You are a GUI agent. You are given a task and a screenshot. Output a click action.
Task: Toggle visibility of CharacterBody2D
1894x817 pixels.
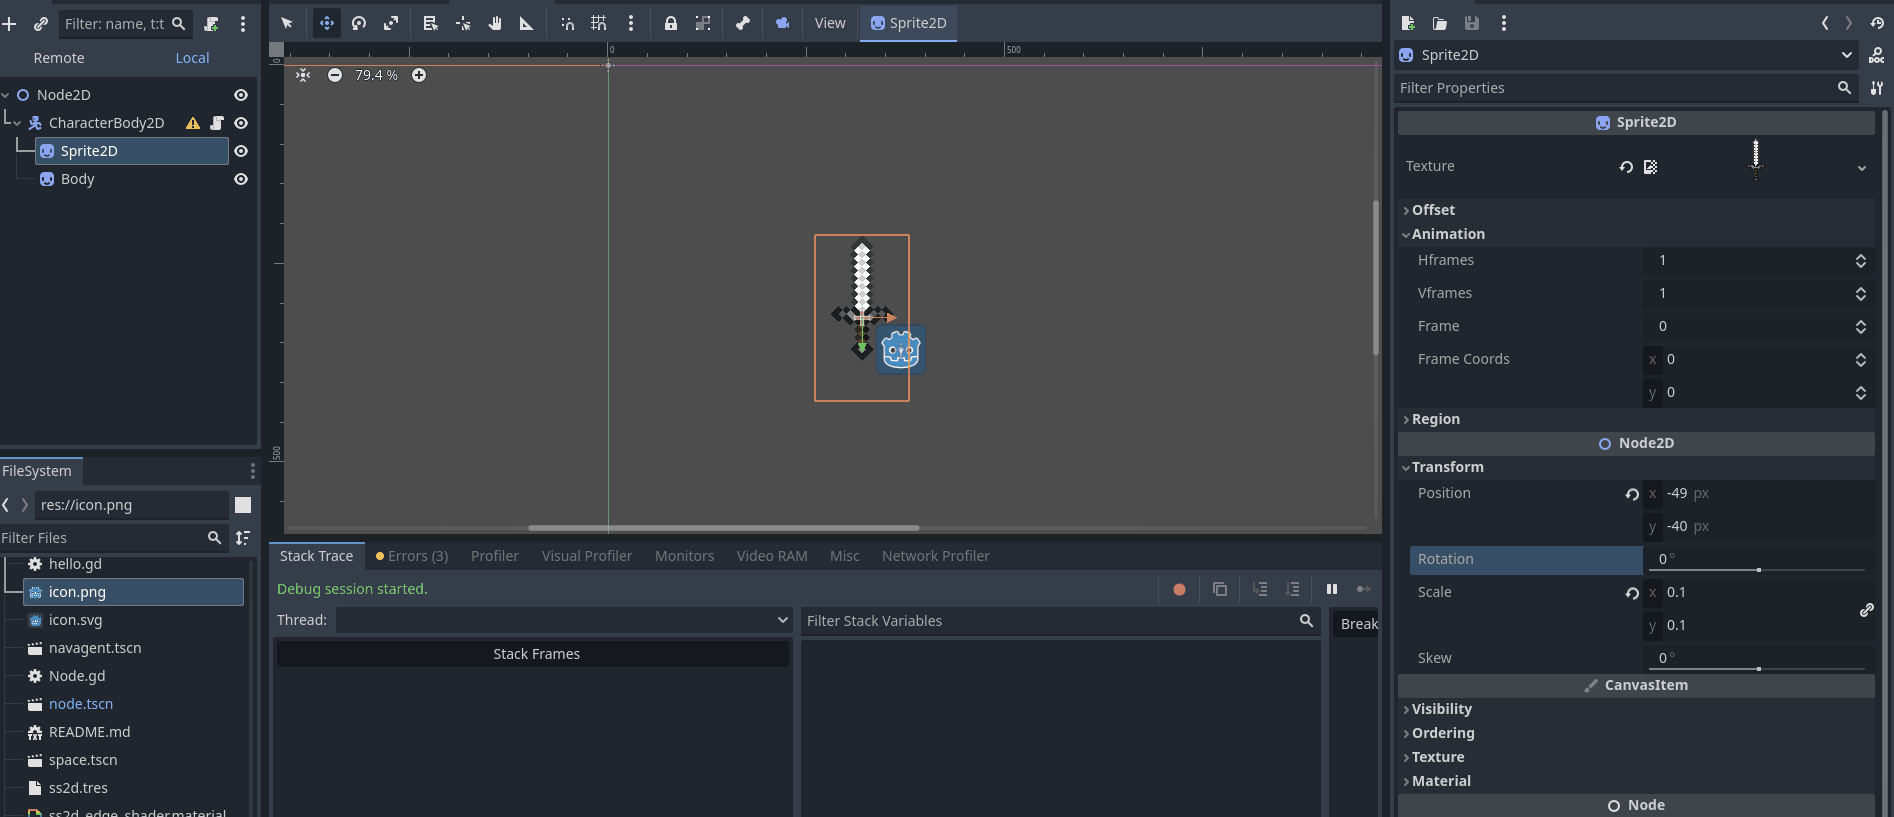pos(241,123)
